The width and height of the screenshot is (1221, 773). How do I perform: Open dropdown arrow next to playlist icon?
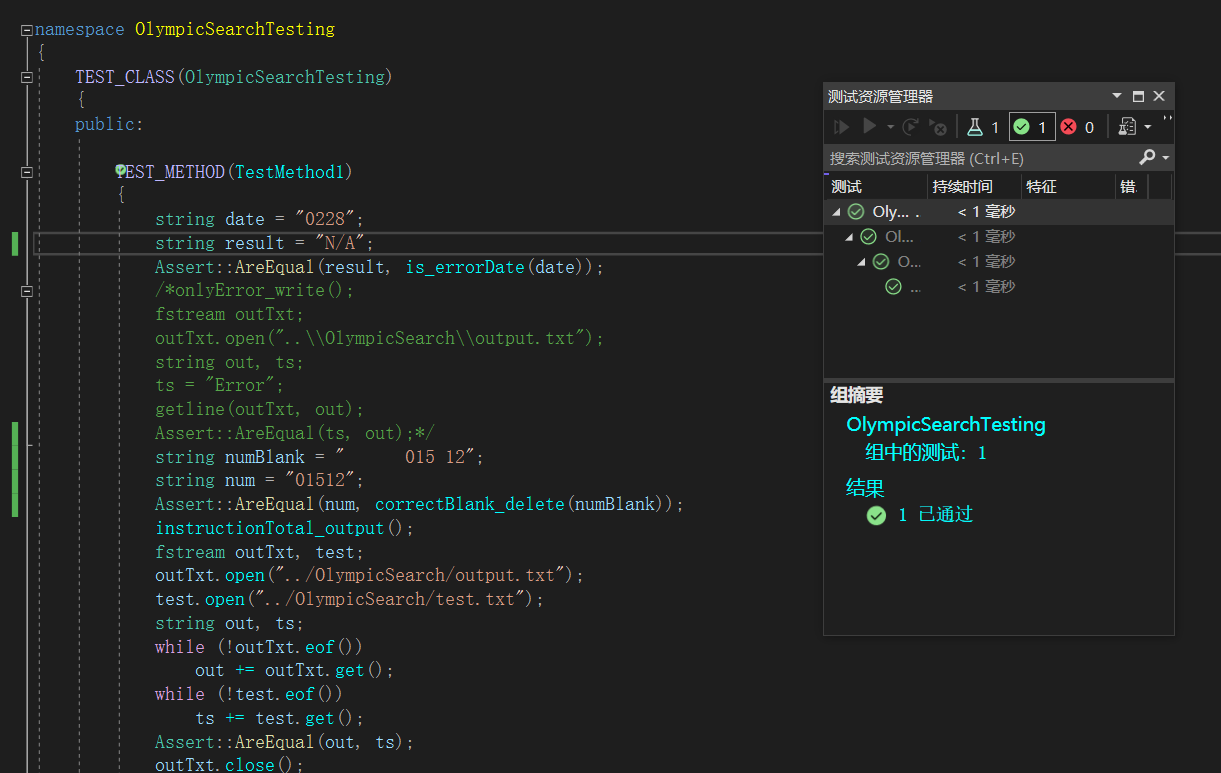1147,127
